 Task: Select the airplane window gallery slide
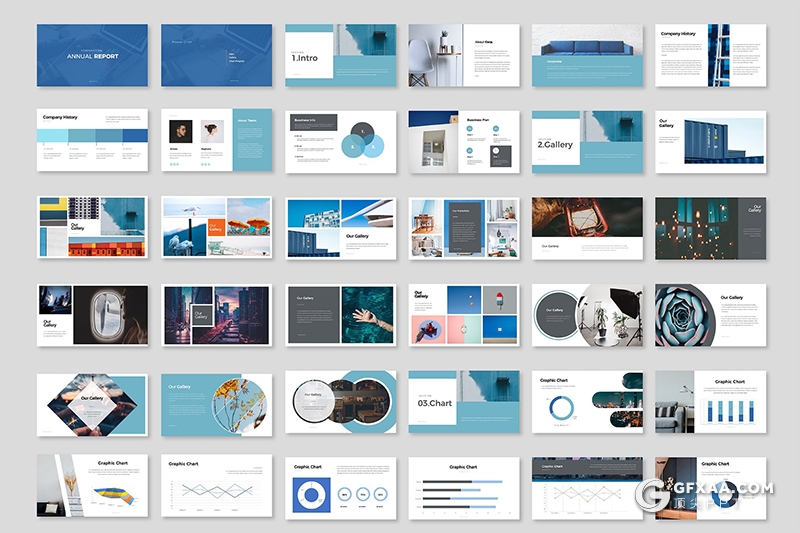tap(92, 315)
